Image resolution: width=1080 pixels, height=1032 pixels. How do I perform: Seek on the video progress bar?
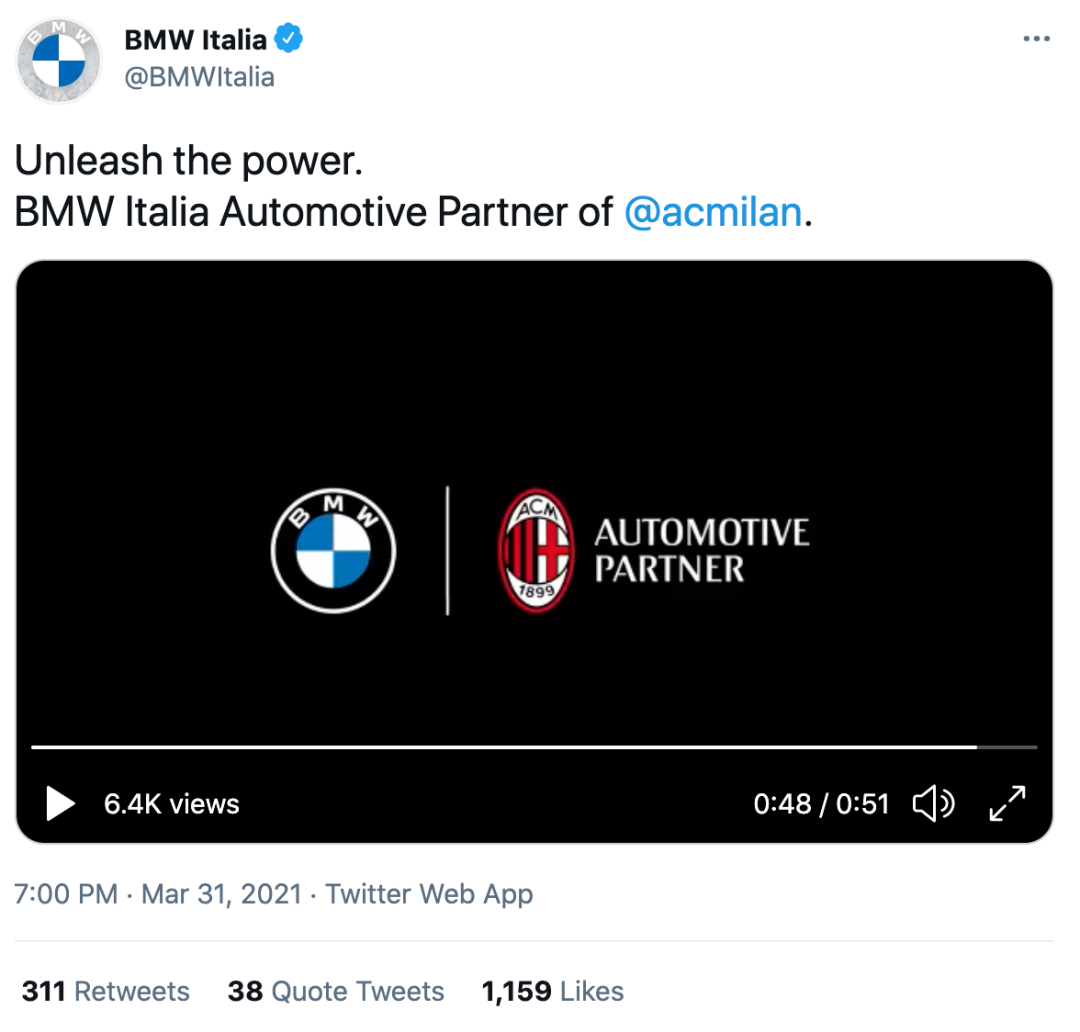[534, 747]
